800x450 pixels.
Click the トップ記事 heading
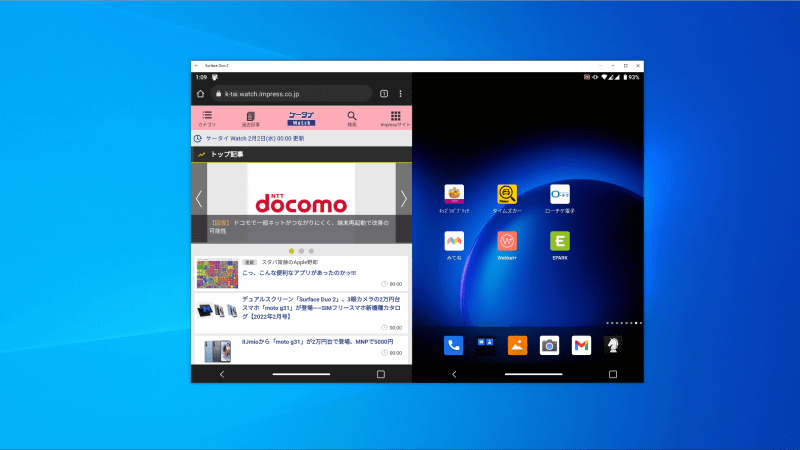[x=227, y=154]
